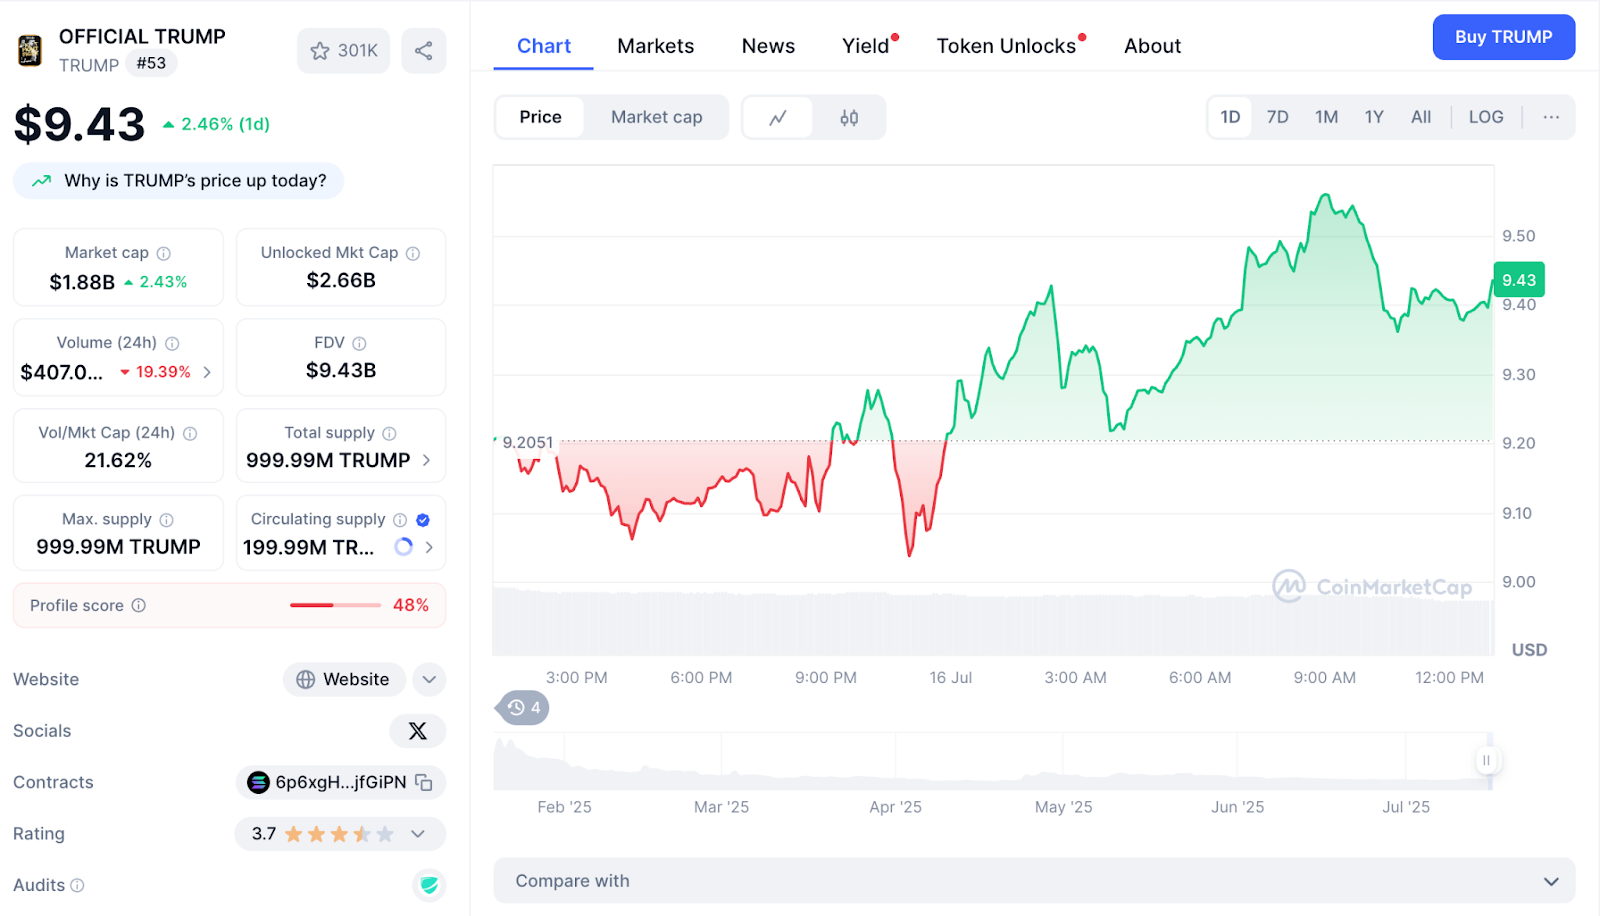The image size is (1600, 916).
Task: Set chart range to 1D
Action: [1230, 117]
